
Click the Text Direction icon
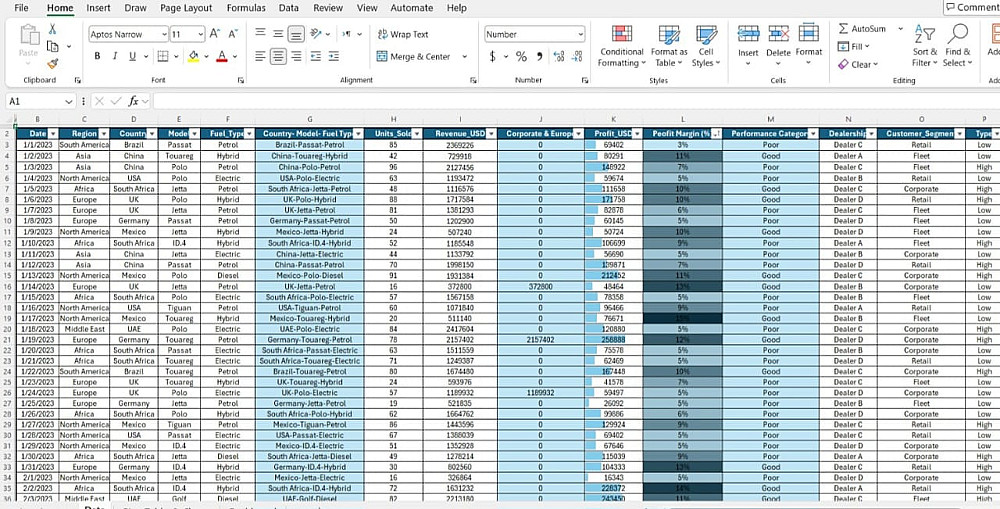(x=347, y=34)
